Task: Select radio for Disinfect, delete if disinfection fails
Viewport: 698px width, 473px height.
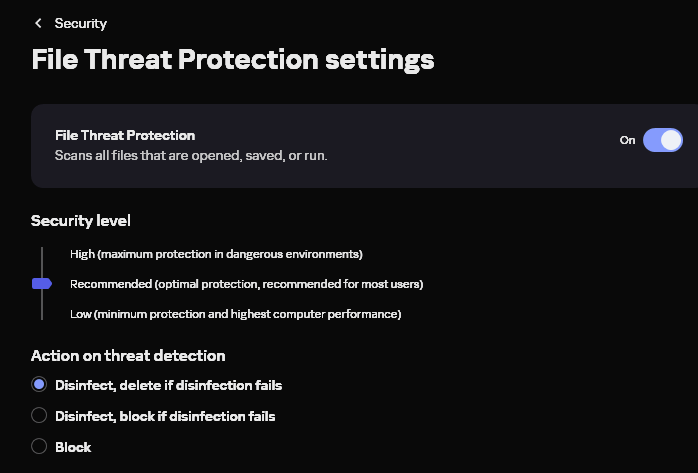Action: (39, 385)
